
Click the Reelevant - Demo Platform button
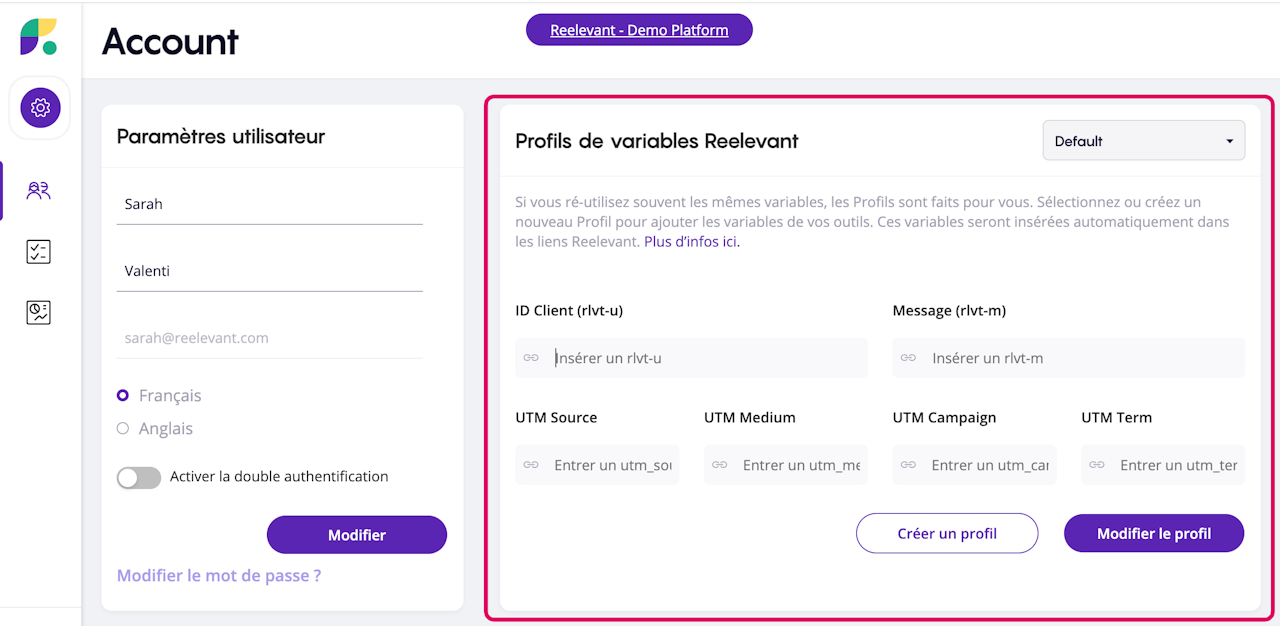[x=639, y=30]
